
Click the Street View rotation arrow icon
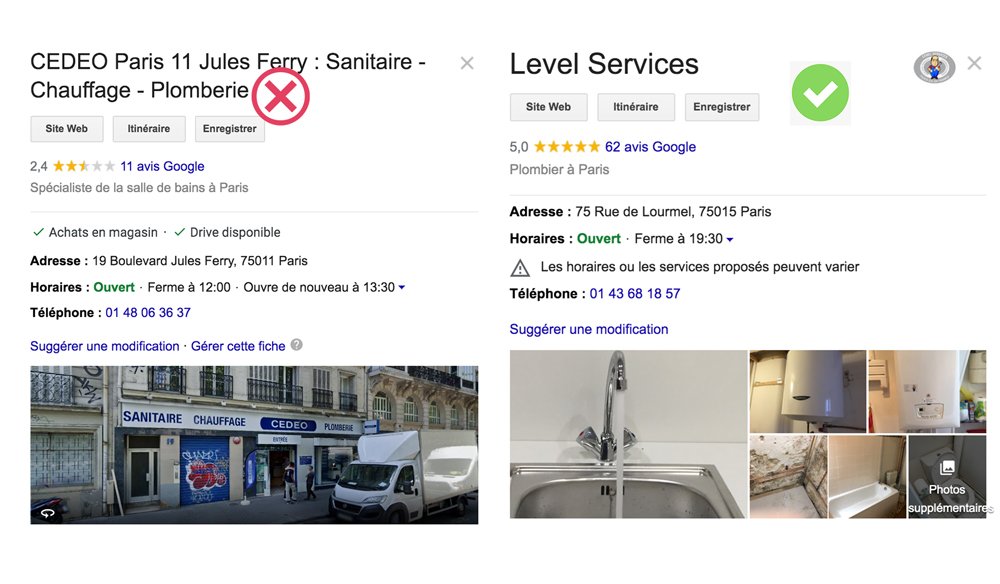(50, 513)
